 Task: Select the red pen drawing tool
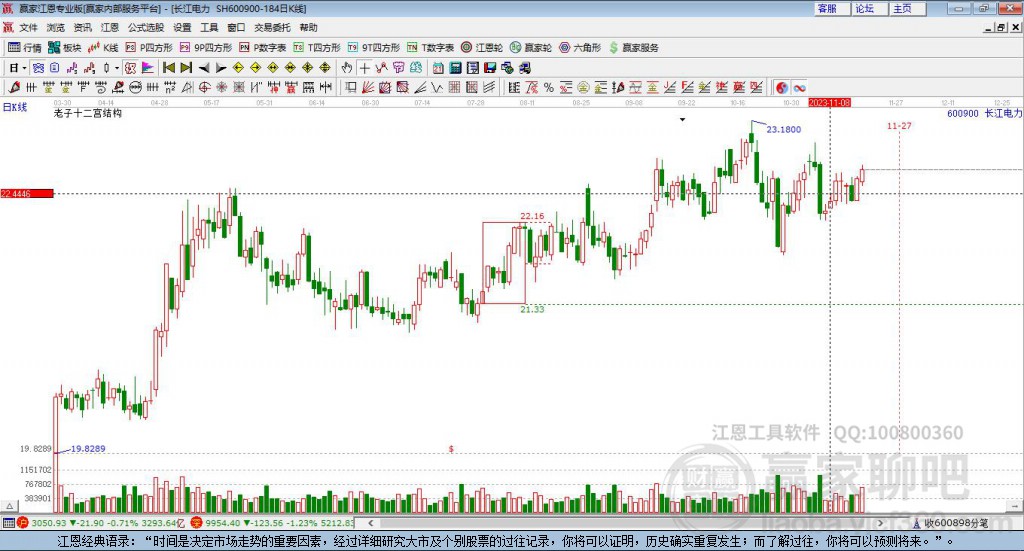click(14, 87)
